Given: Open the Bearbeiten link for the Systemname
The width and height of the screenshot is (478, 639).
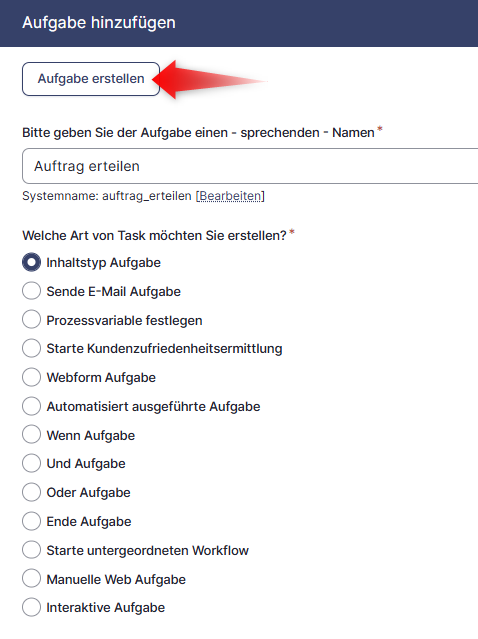Looking at the screenshot, I should click(x=230, y=196).
